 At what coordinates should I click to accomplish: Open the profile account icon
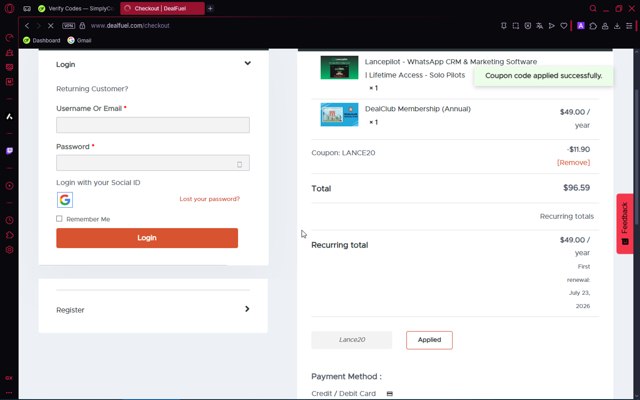tap(605, 26)
